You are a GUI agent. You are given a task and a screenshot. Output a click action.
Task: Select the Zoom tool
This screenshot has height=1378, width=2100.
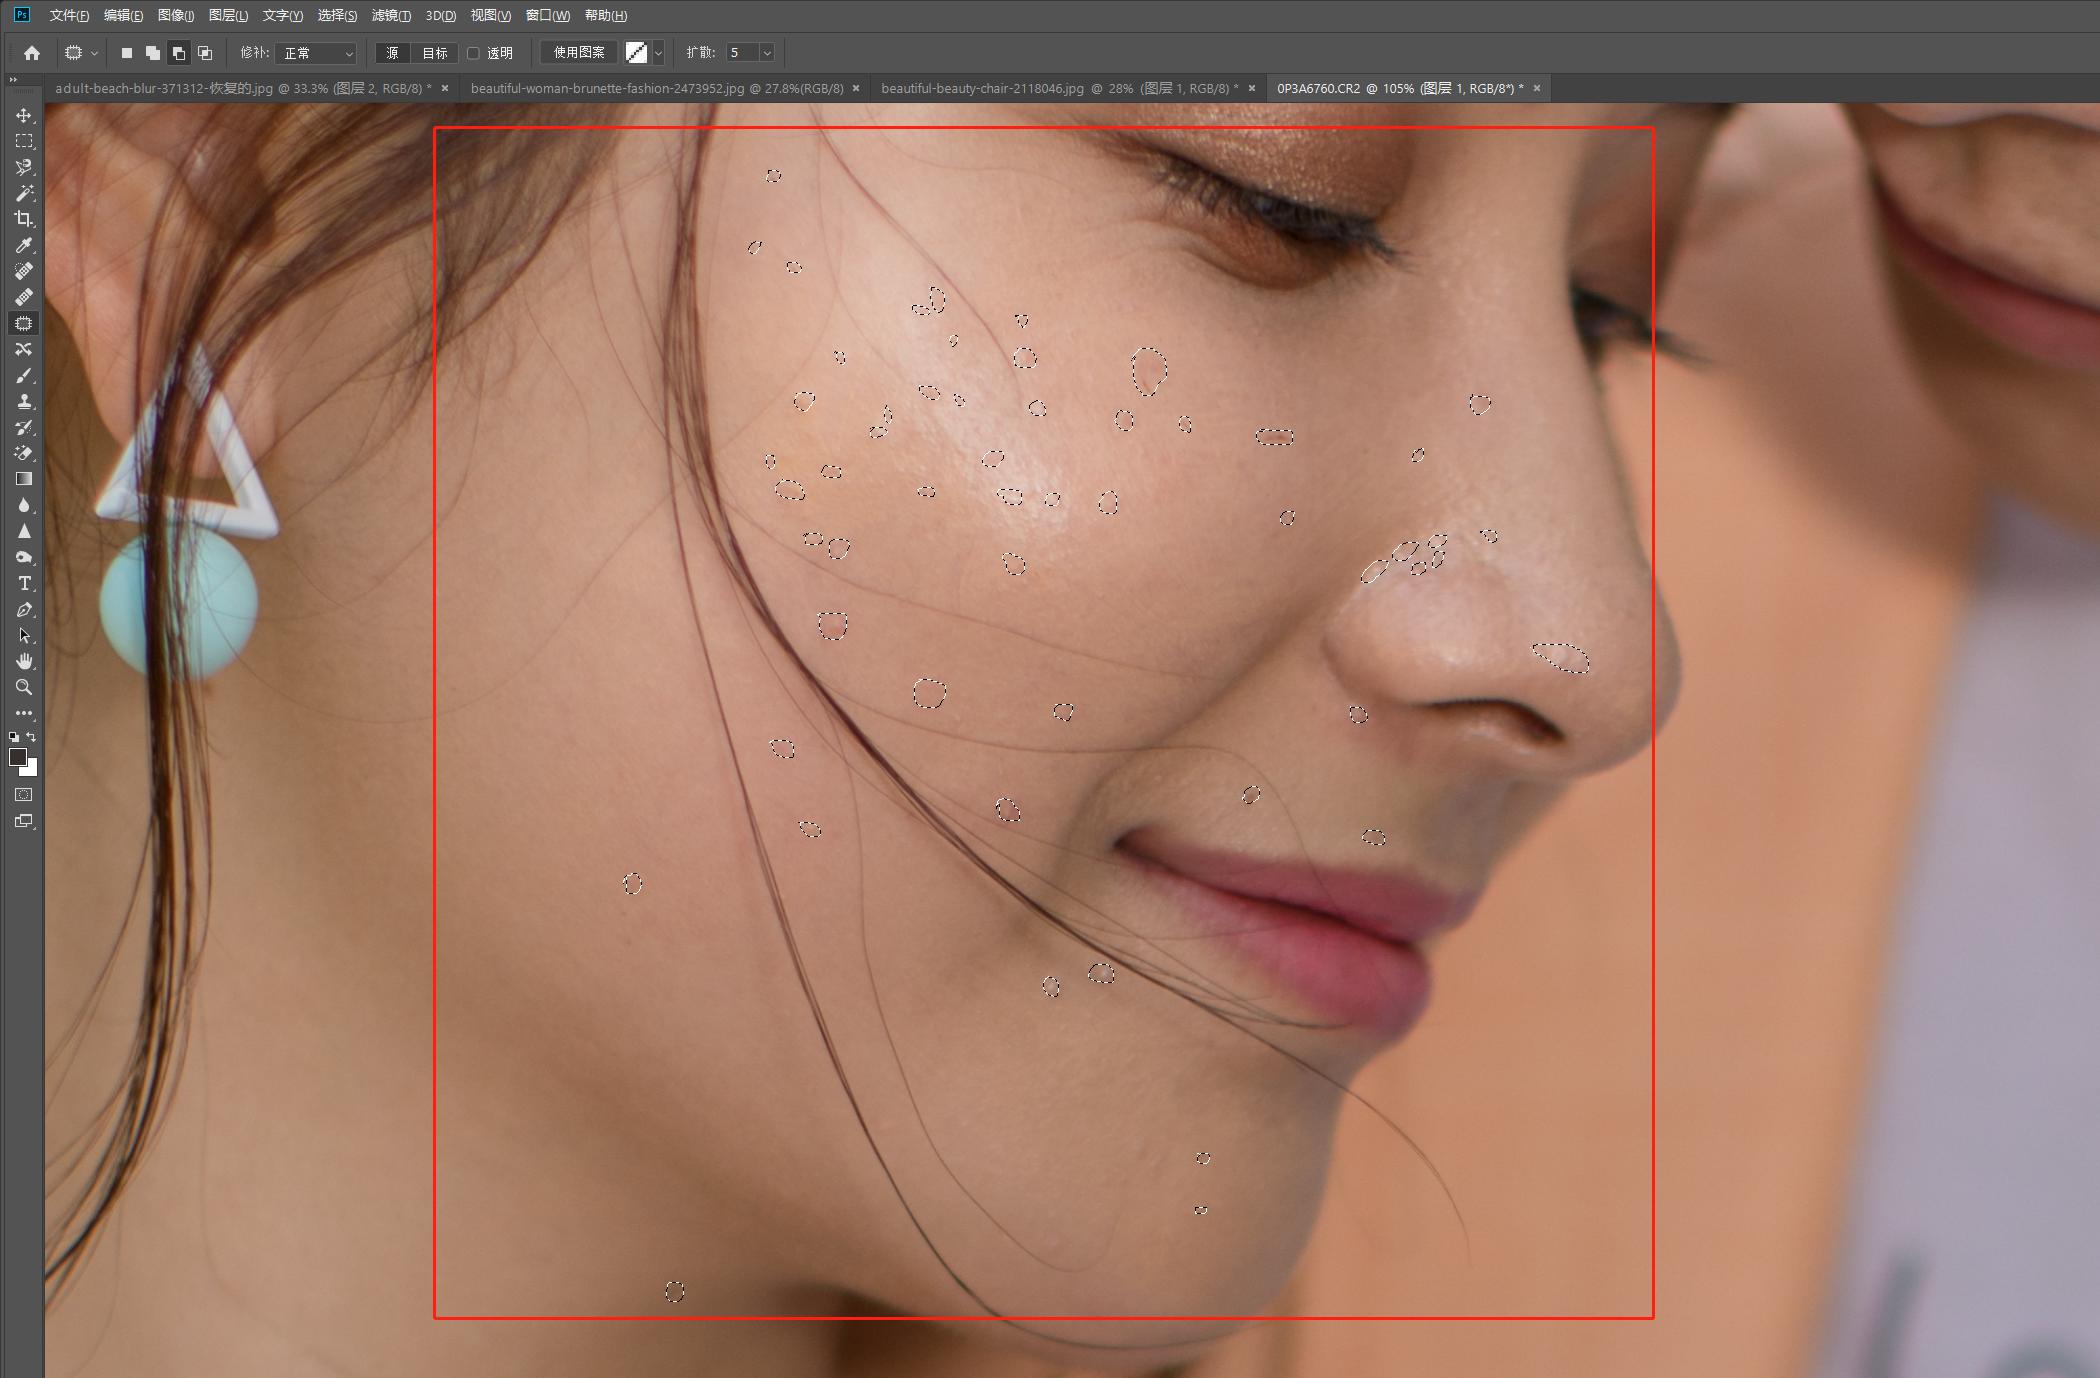pyautogui.click(x=24, y=687)
